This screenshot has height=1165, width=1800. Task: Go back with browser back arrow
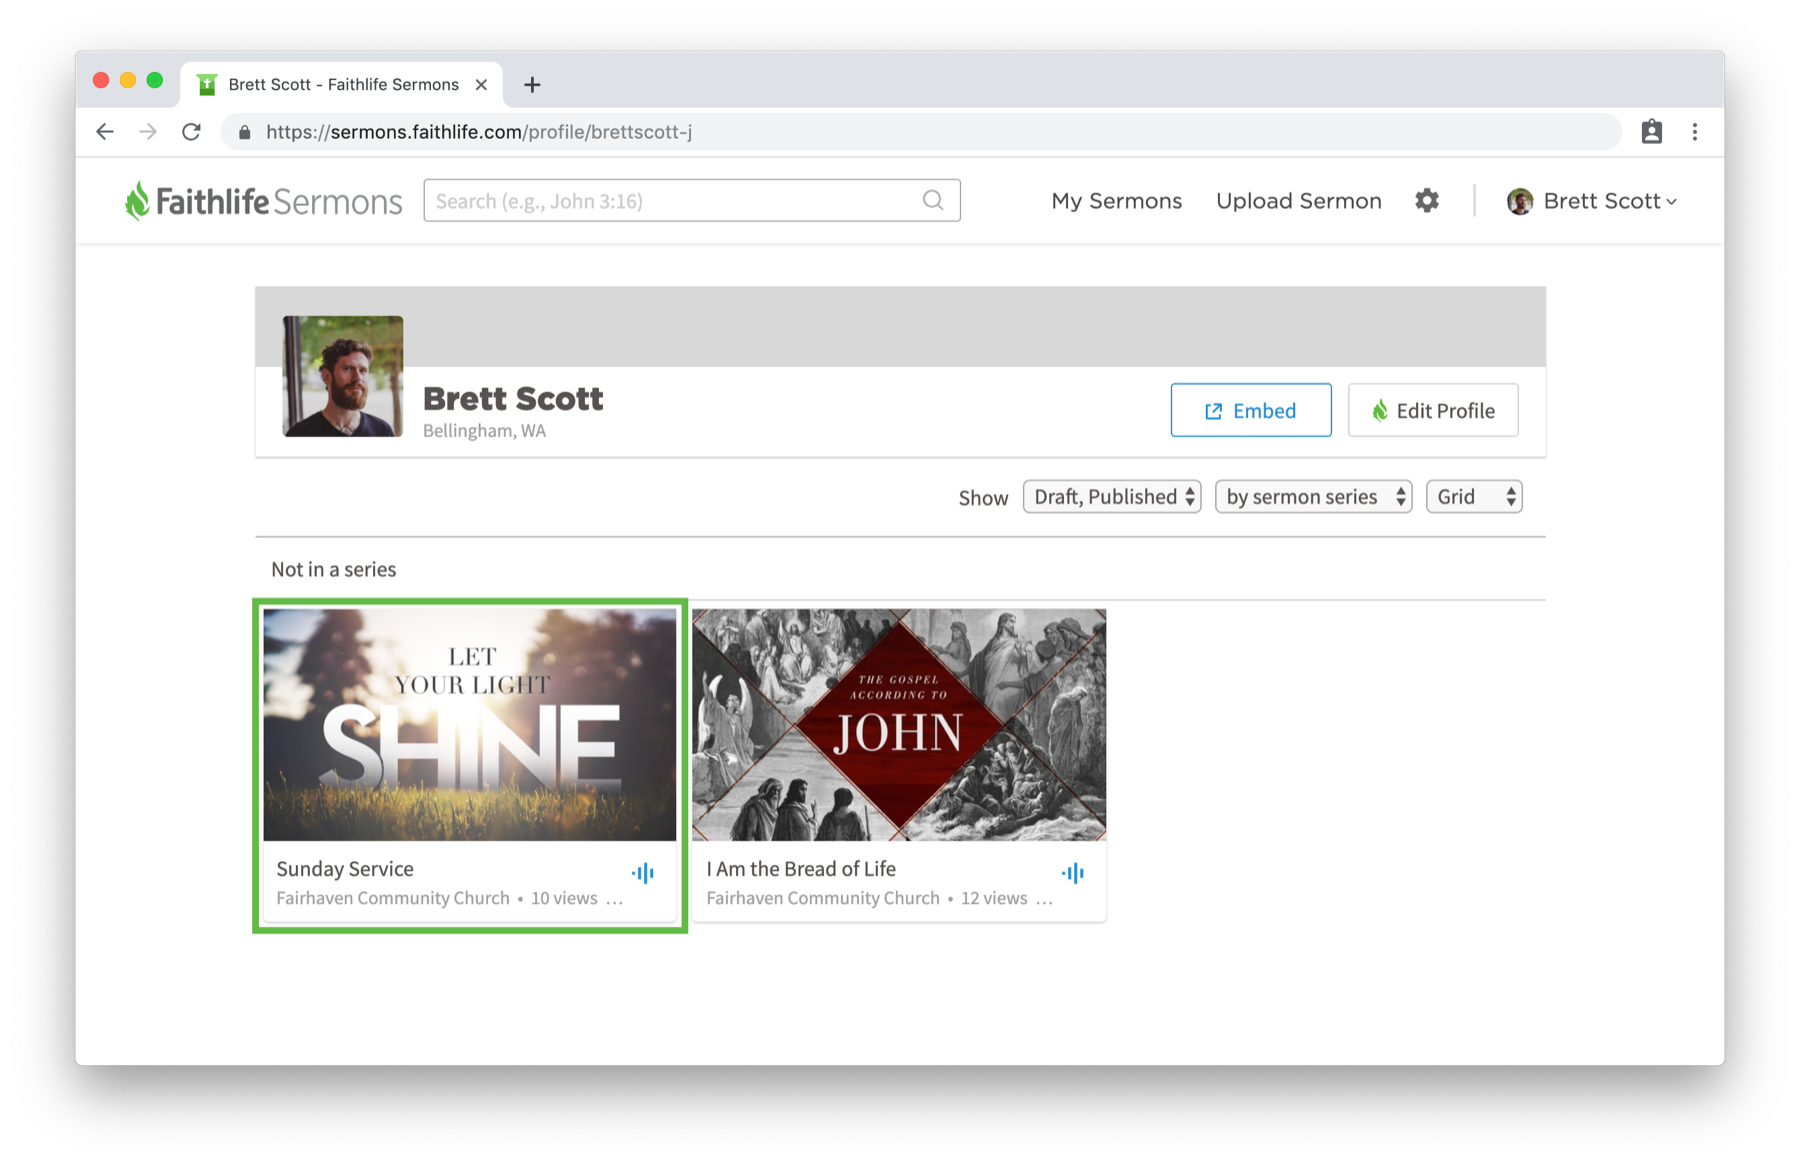(x=105, y=132)
